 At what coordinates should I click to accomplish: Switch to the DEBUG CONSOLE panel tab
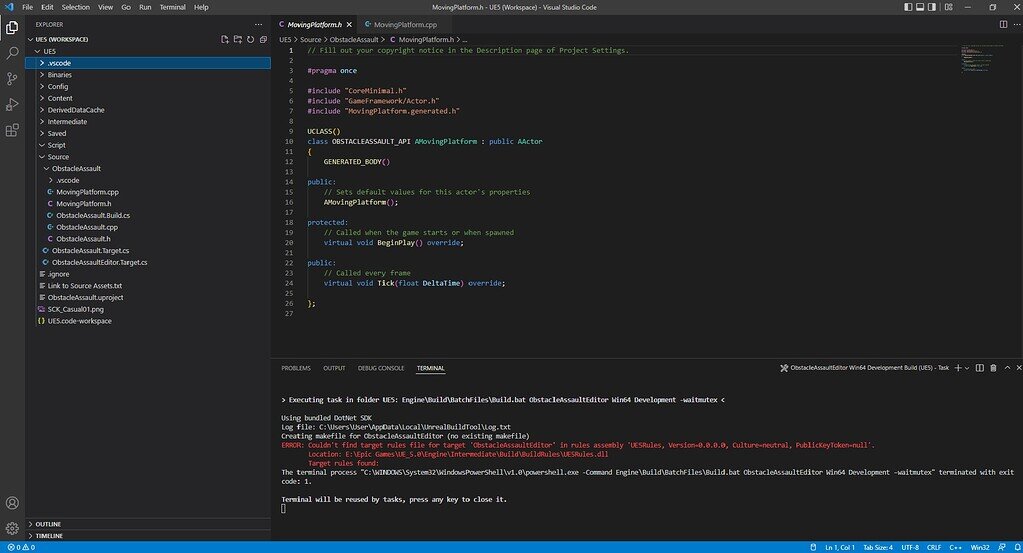click(381, 368)
